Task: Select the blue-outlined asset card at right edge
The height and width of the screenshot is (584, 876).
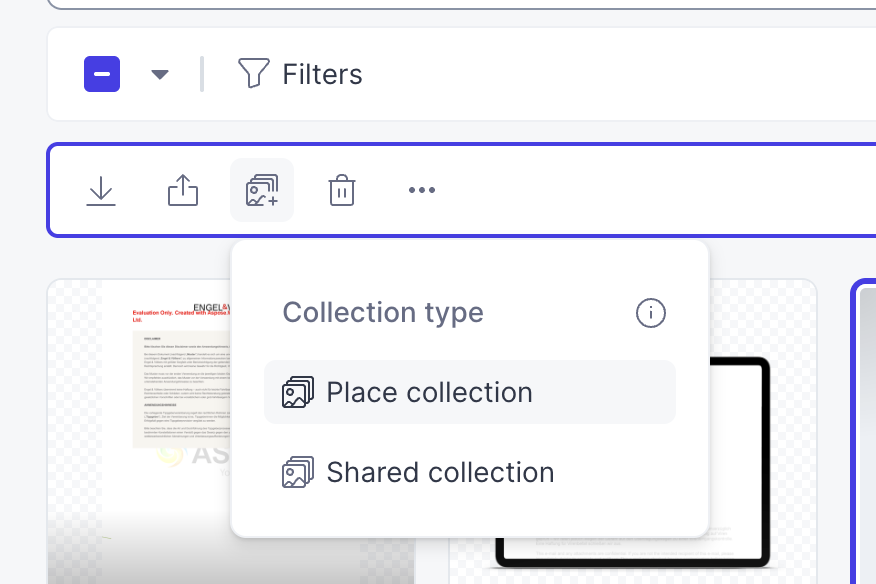Action: pos(863,431)
